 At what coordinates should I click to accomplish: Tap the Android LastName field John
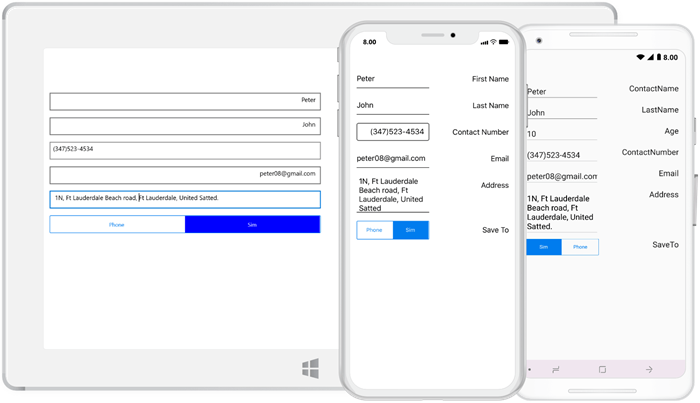click(x=561, y=113)
